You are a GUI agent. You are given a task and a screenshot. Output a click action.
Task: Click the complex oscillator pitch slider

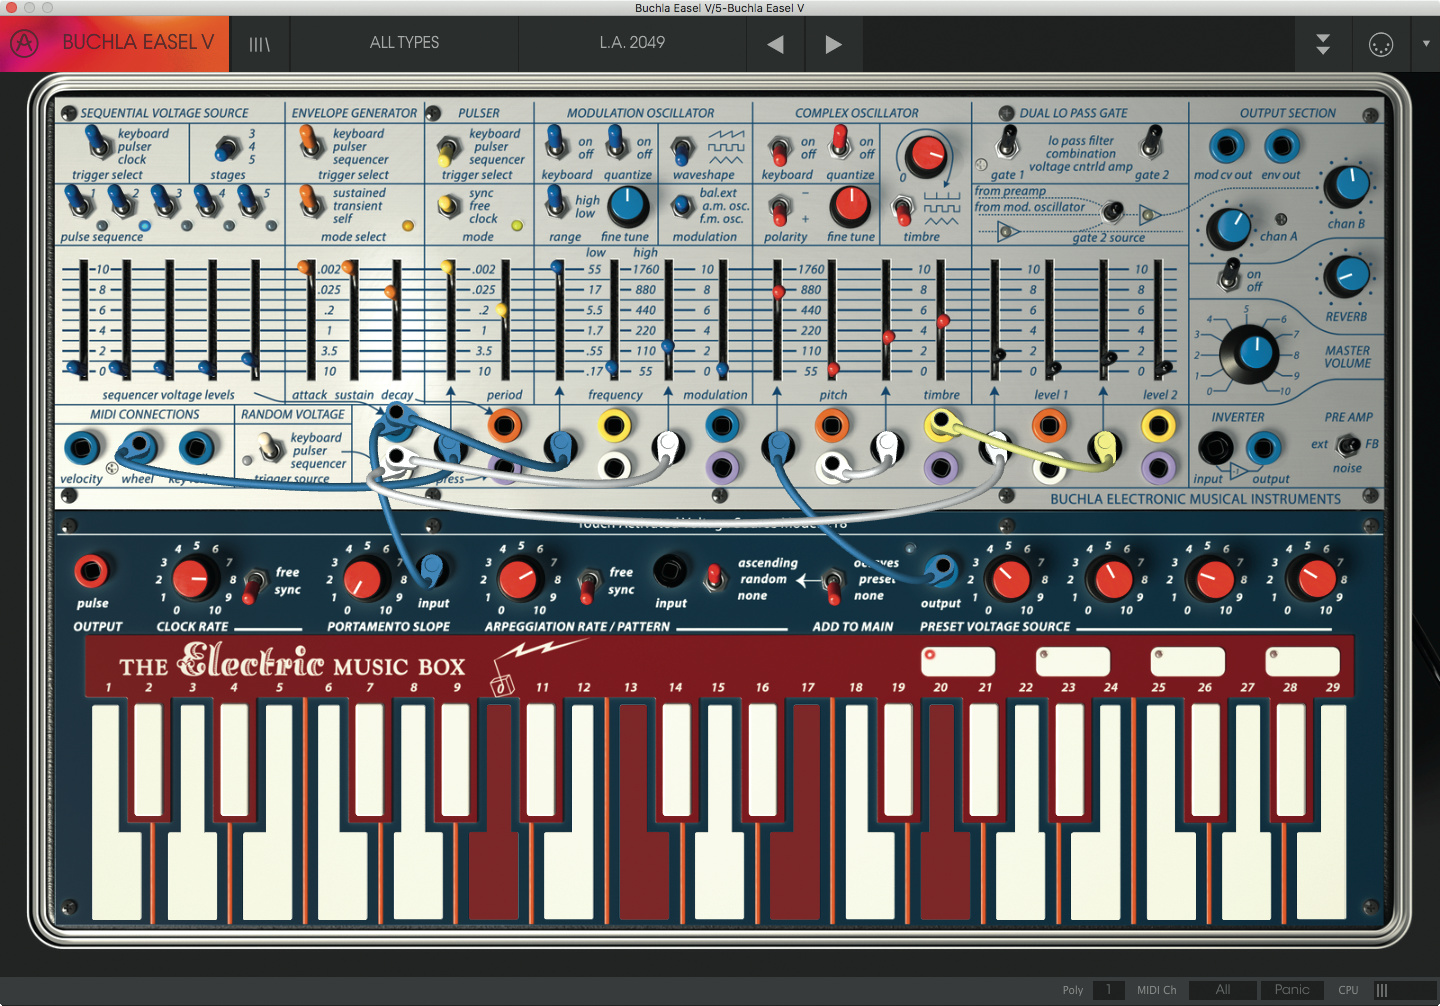[x=777, y=292]
